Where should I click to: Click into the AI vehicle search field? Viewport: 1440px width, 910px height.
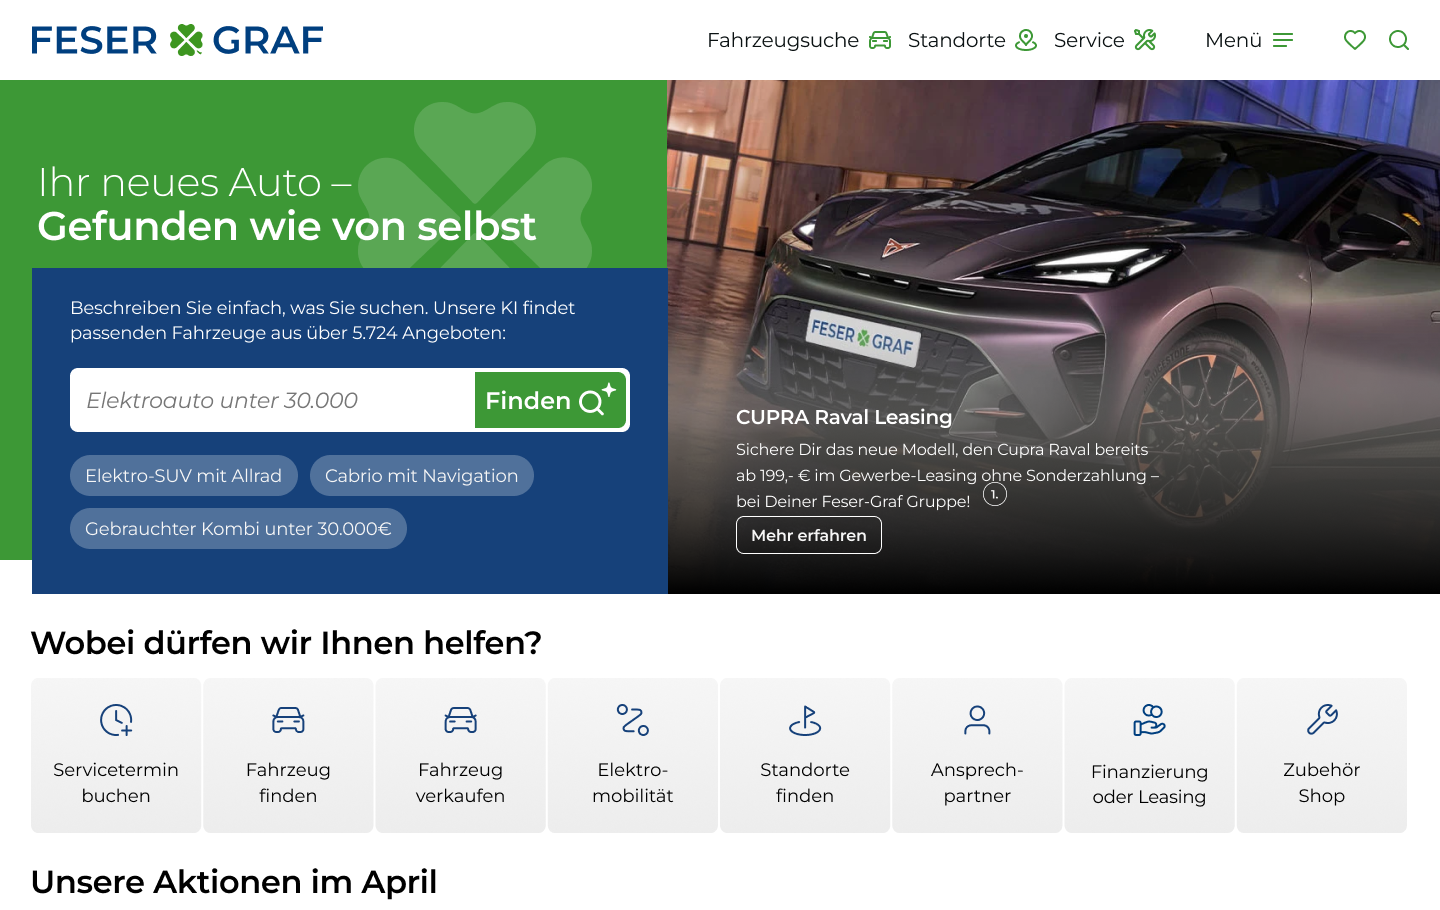click(272, 400)
